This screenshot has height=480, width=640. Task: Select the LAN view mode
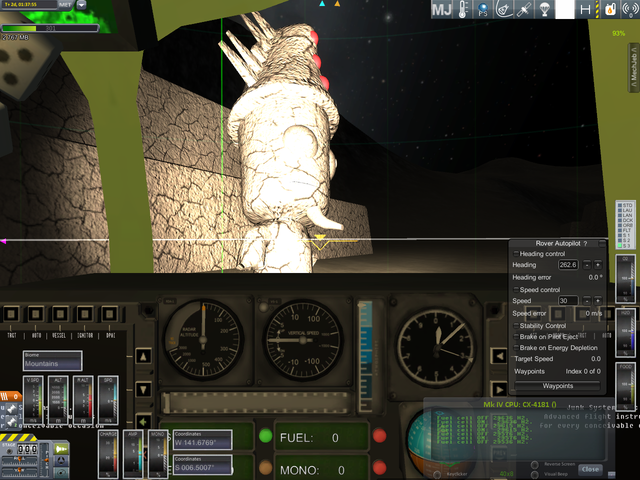tap(625, 215)
